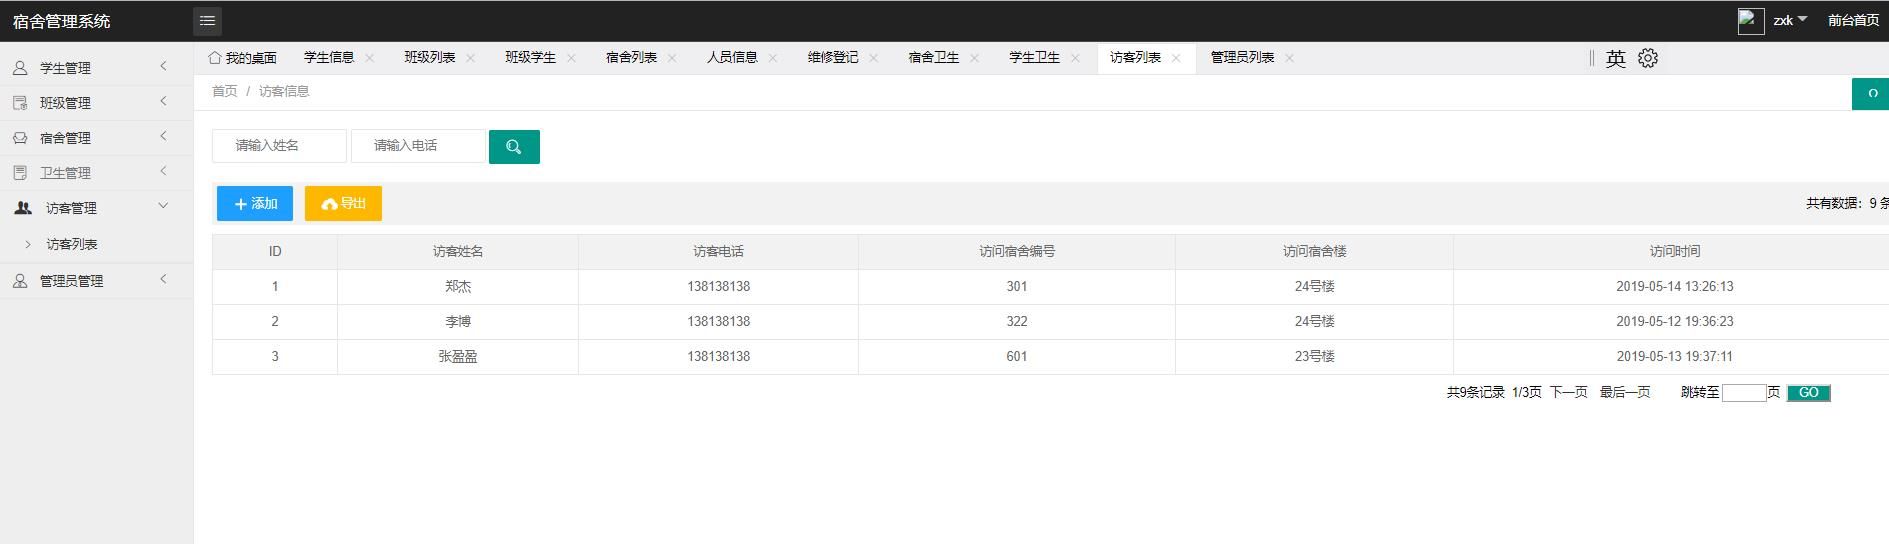Close the 管理员列表 tab
Viewport: 1889px width, 544px height.
(x=1289, y=58)
